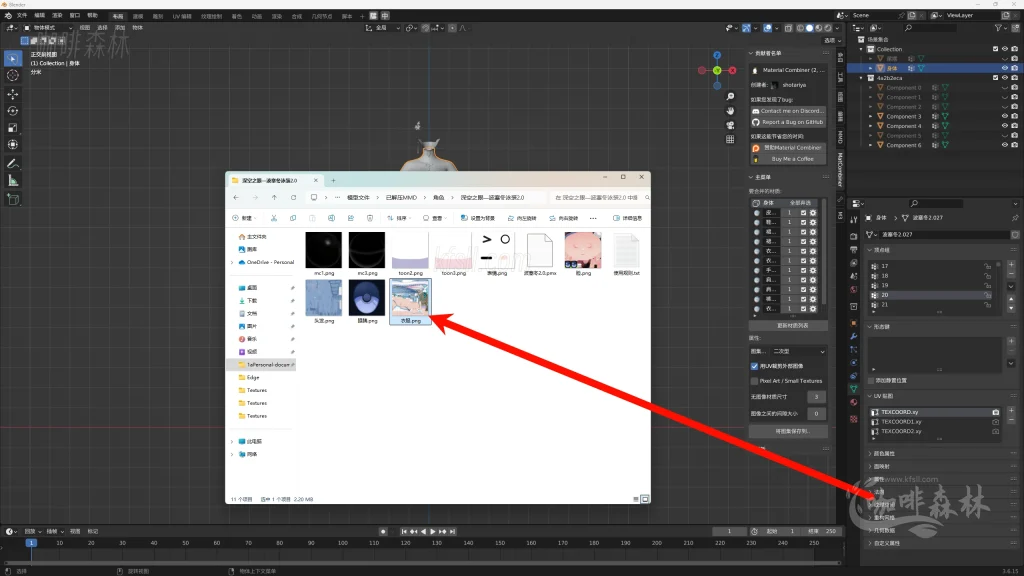Pick the Annotate pencil tool
Viewport: 1024px width, 576px height.
tap(12, 163)
